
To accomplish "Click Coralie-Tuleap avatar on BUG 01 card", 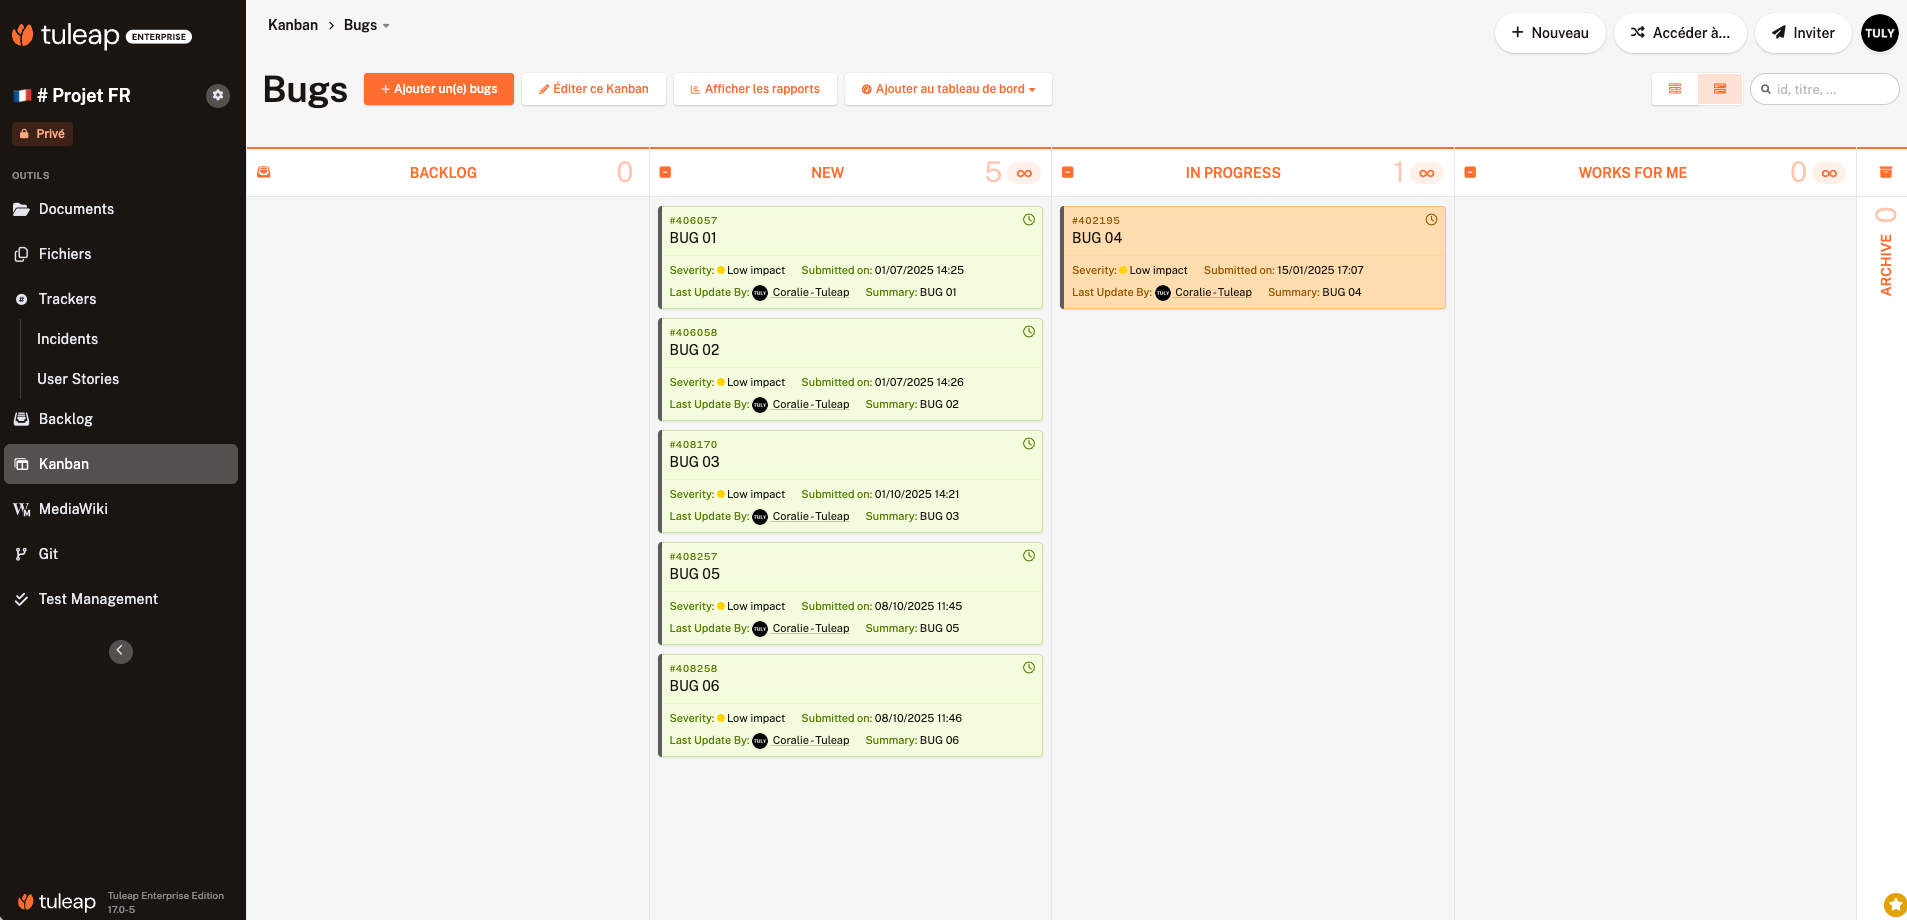I will click(760, 293).
